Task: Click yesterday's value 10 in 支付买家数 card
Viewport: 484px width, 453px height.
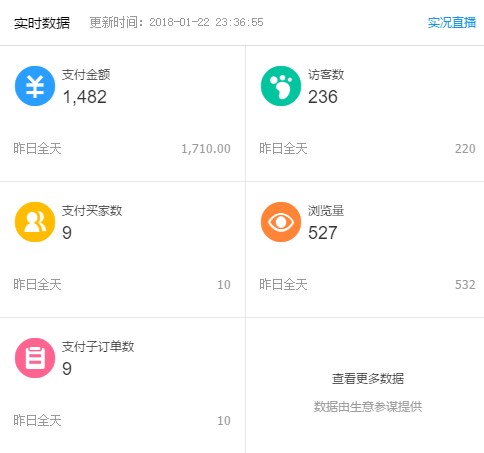Action: click(x=224, y=285)
